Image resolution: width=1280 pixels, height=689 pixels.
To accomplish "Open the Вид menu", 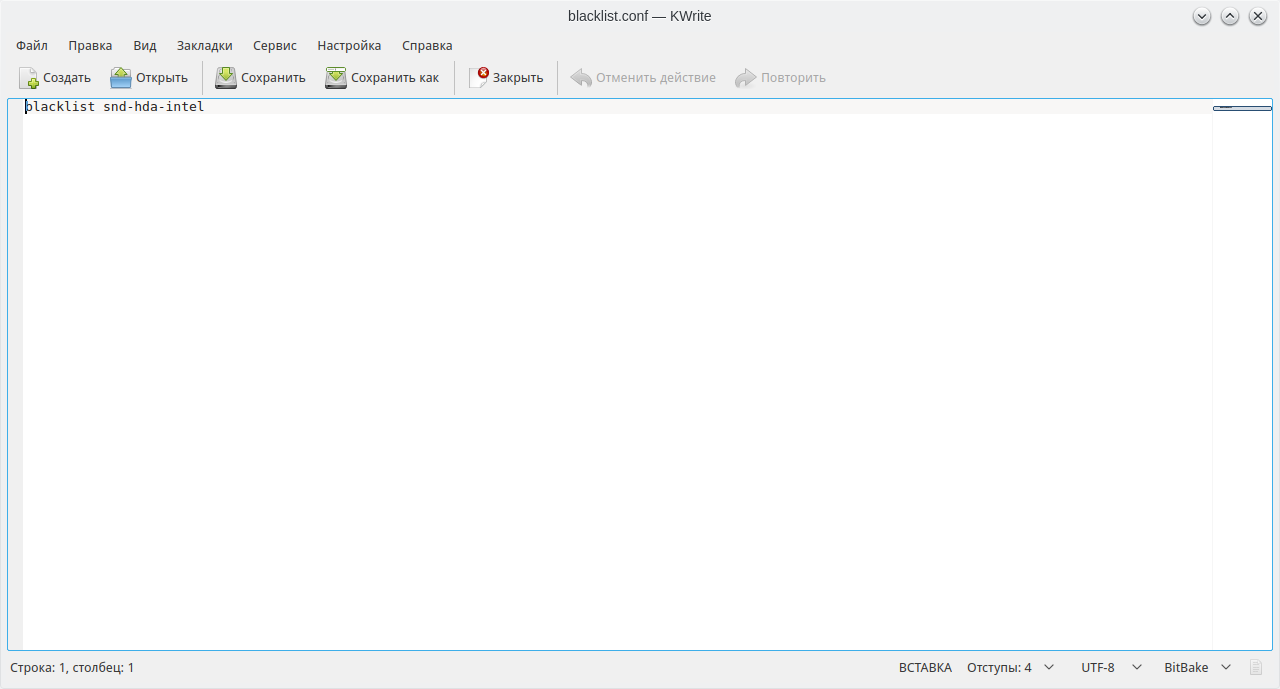I will coord(145,45).
